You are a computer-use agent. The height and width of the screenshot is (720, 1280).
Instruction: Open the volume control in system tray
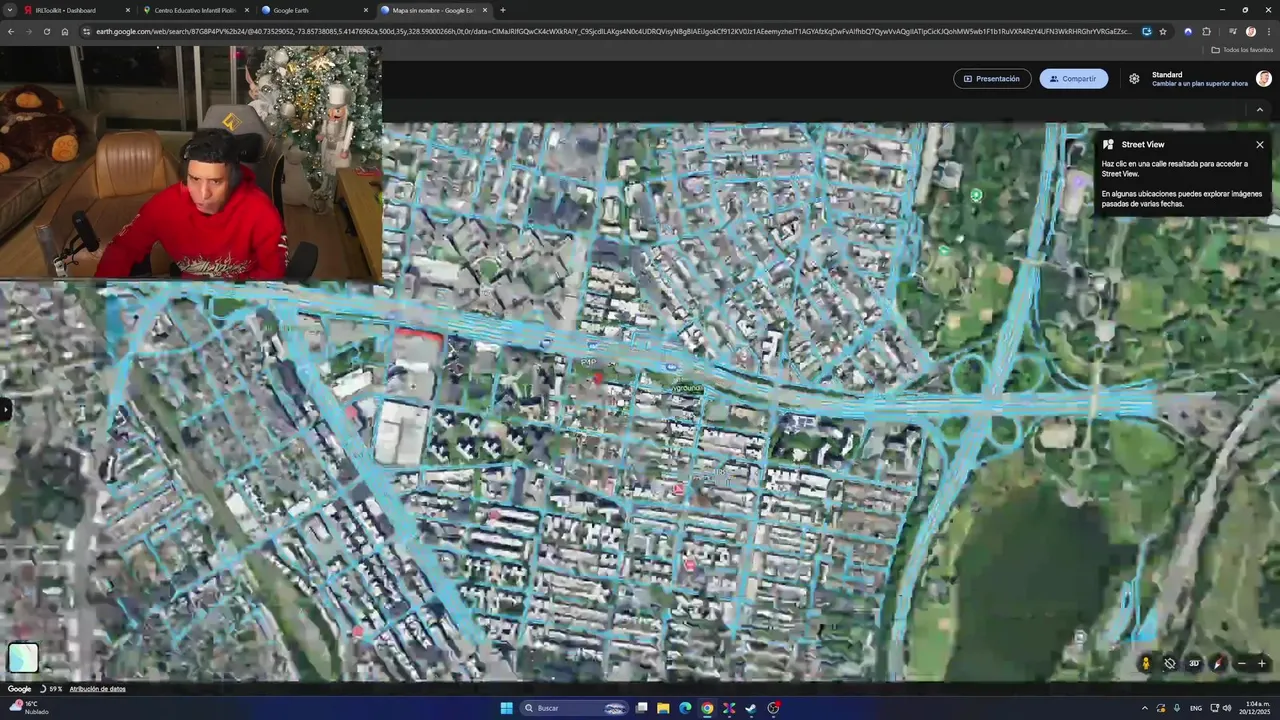coord(1227,708)
